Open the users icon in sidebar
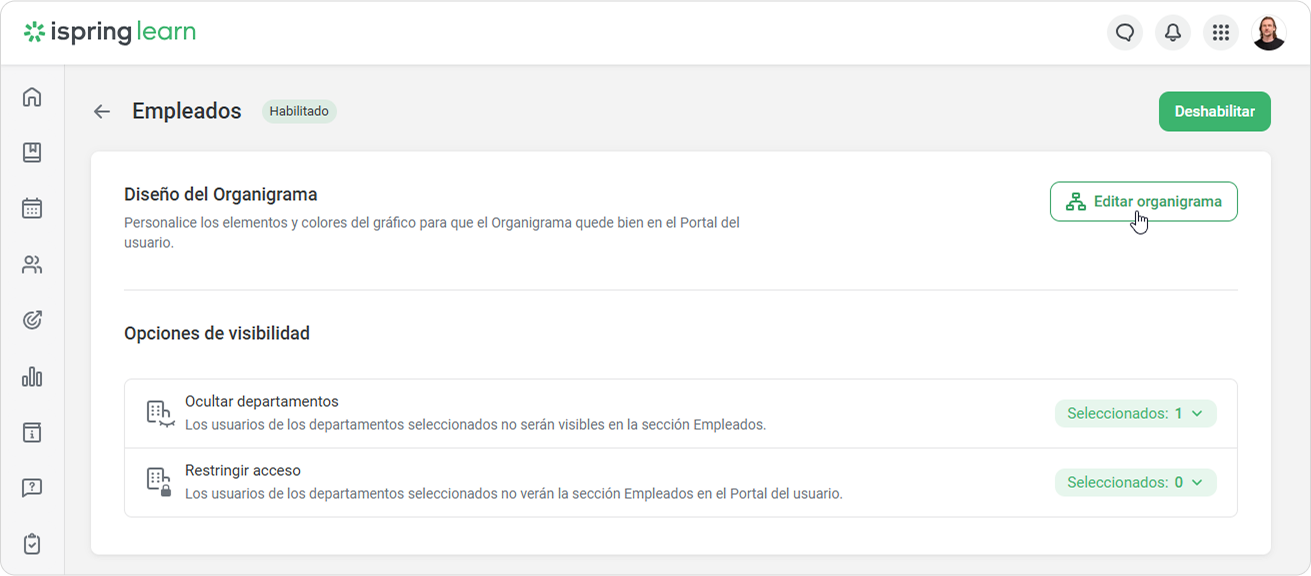1311x576 pixels. [x=32, y=265]
